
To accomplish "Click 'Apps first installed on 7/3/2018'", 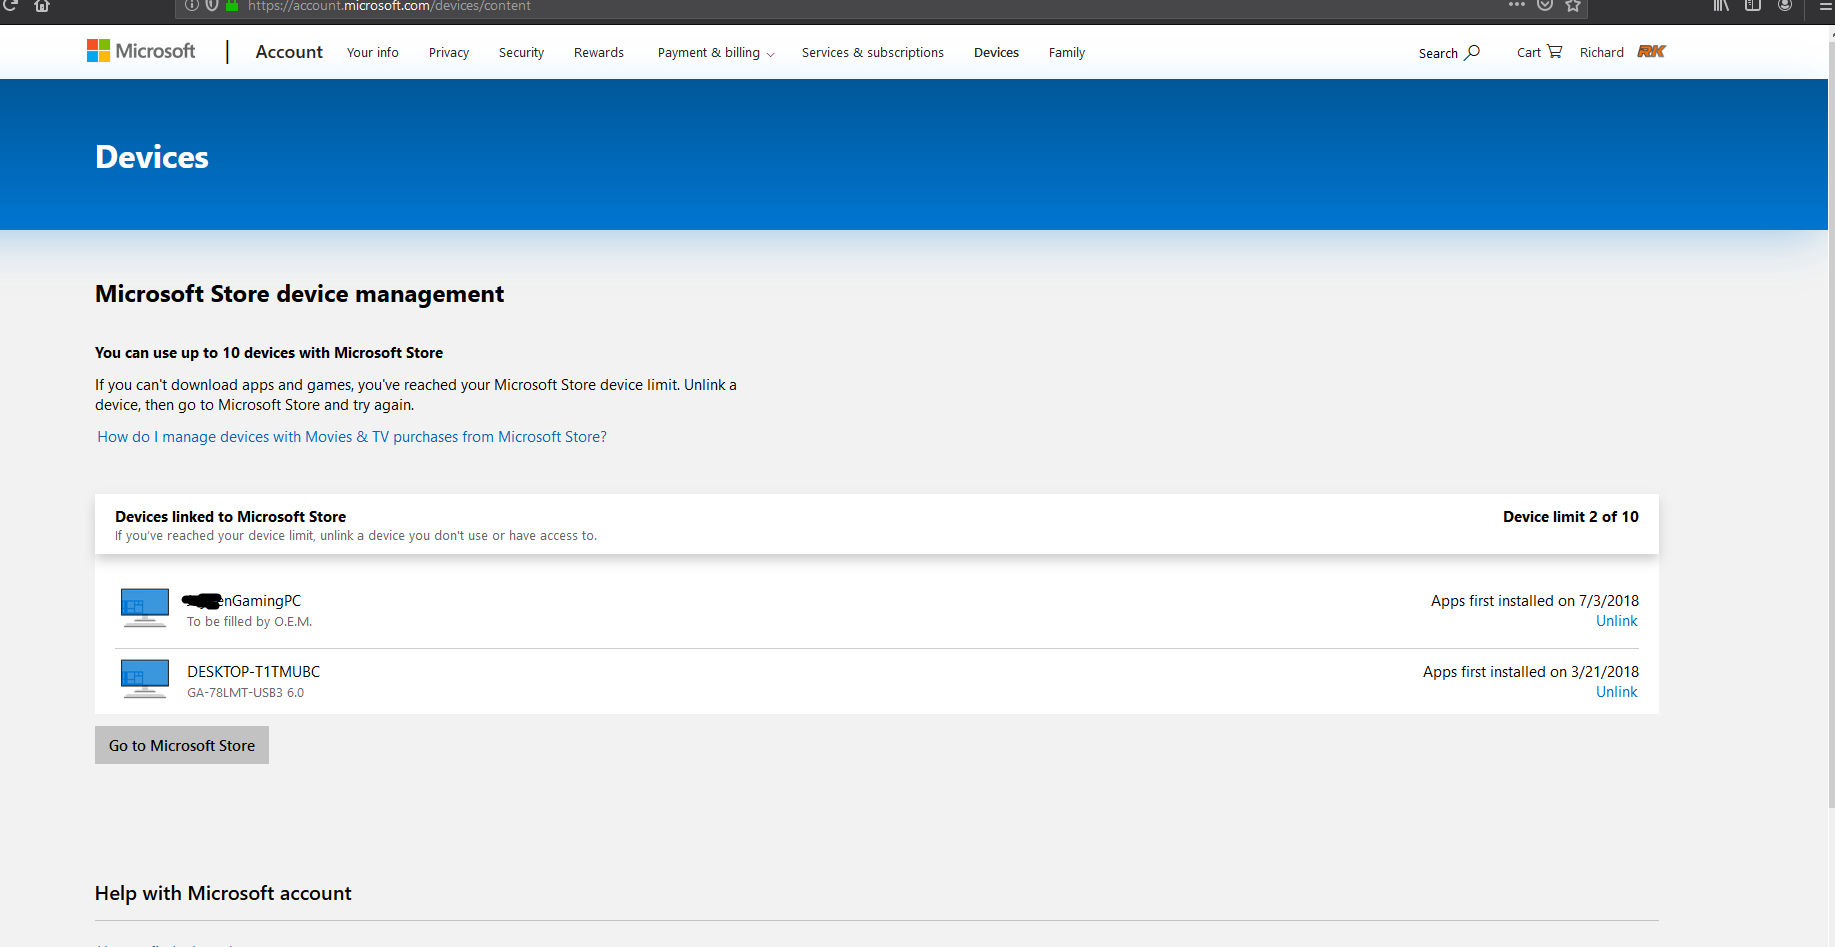I will (1535, 601).
